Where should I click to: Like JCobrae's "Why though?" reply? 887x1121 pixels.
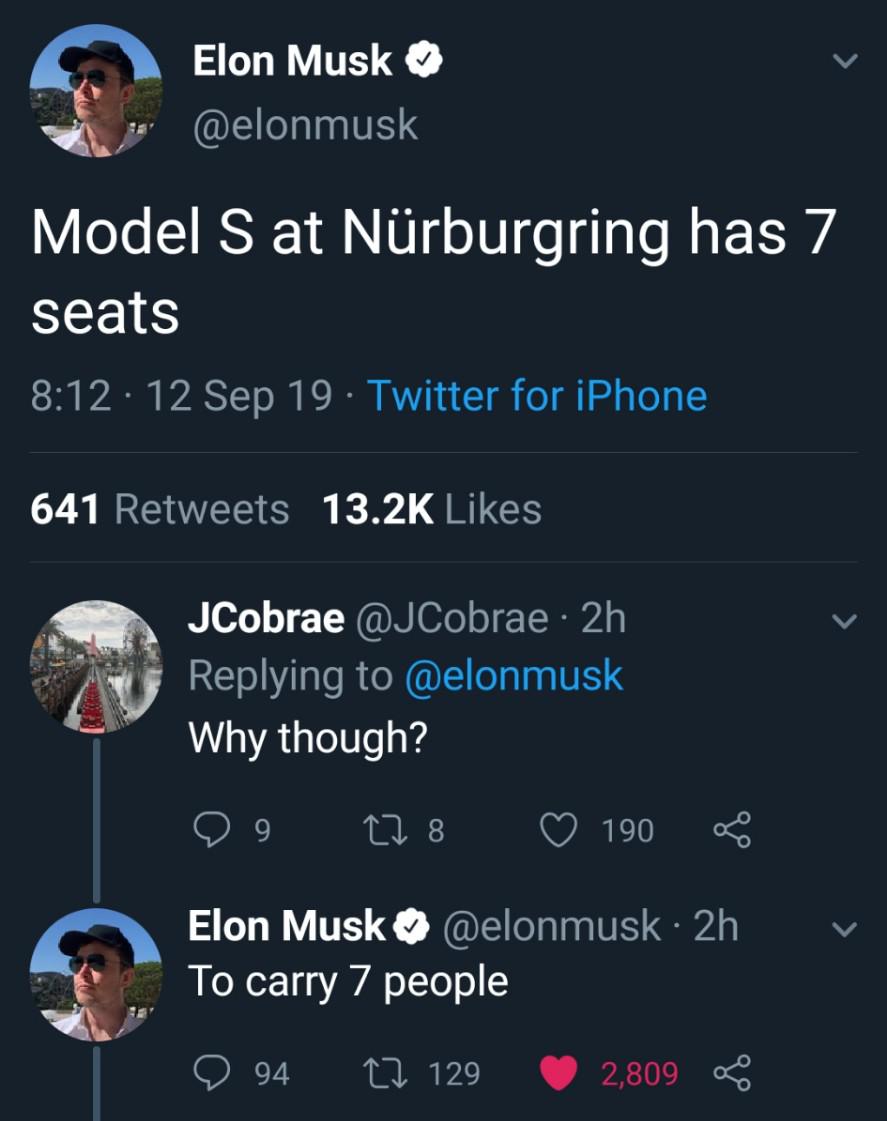tap(558, 829)
